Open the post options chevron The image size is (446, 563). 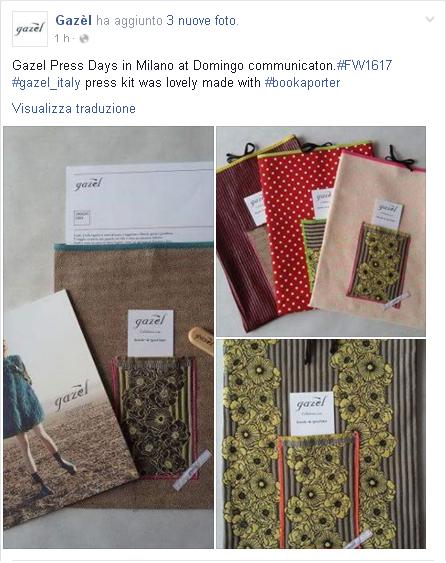[430, 19]
